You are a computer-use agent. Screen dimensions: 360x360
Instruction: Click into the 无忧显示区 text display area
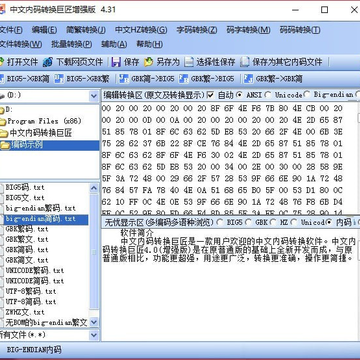229,284
